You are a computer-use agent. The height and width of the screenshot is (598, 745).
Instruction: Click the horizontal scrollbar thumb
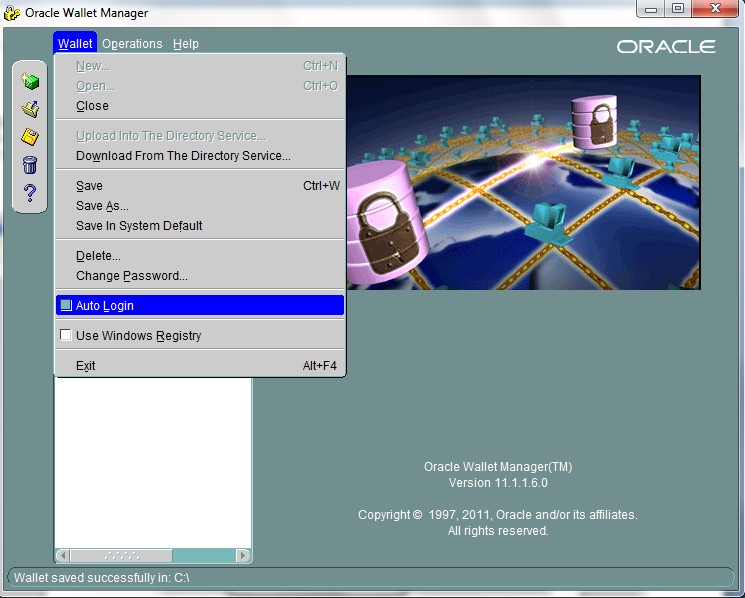121,555
